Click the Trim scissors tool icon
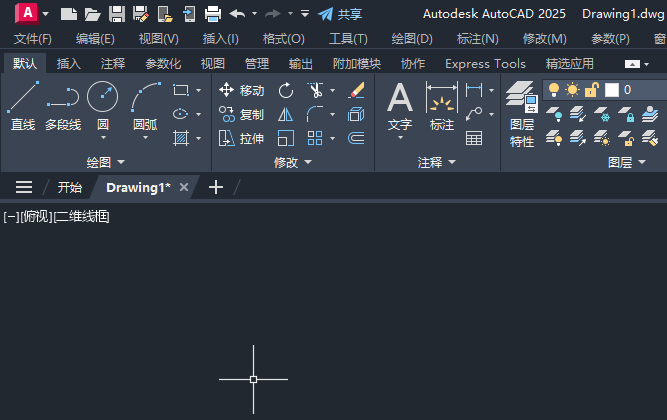Viewport: 667px width, 420px height. [x=315, y=90]
